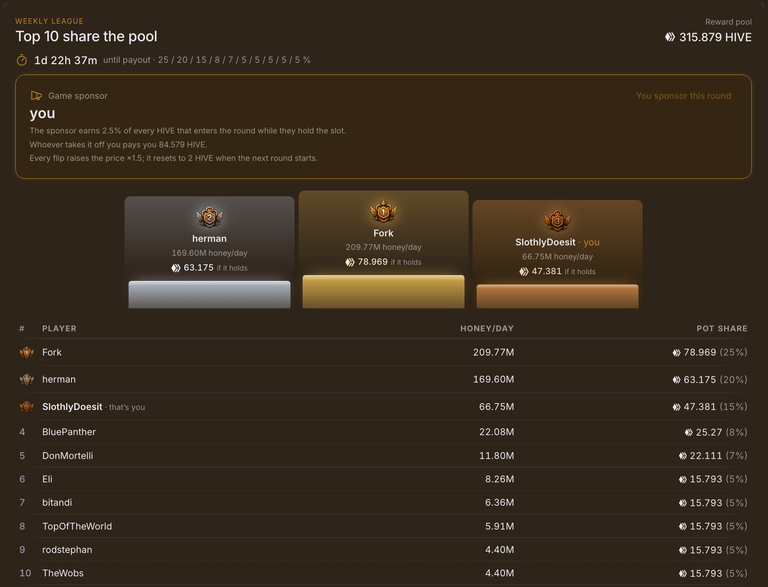Click the gold podium bar under Fork
This screenshot has width=768, height=587.
(x=383, y=292)
